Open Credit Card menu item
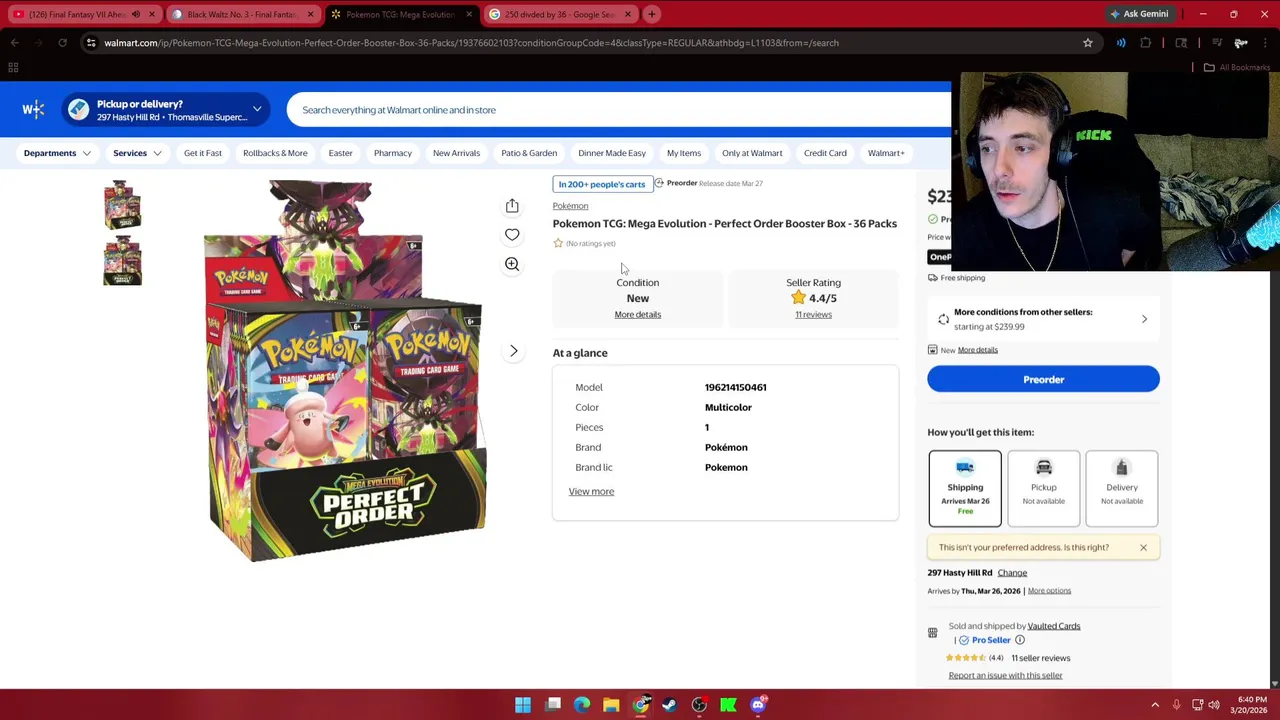Image resolution: width=1280 pixels, height=720 pixels. [x=825, y=153]
